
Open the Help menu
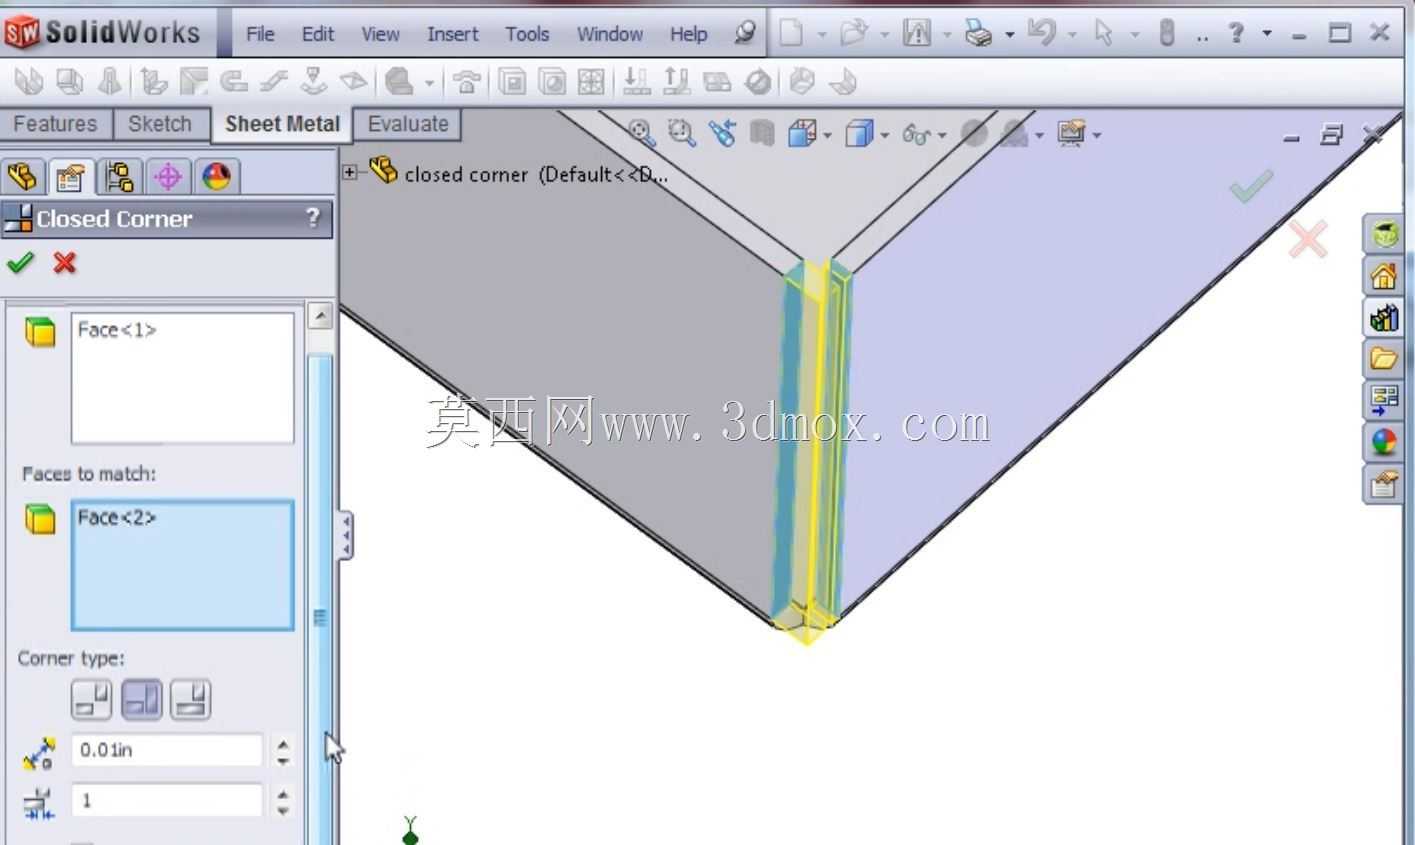[689, 34]
